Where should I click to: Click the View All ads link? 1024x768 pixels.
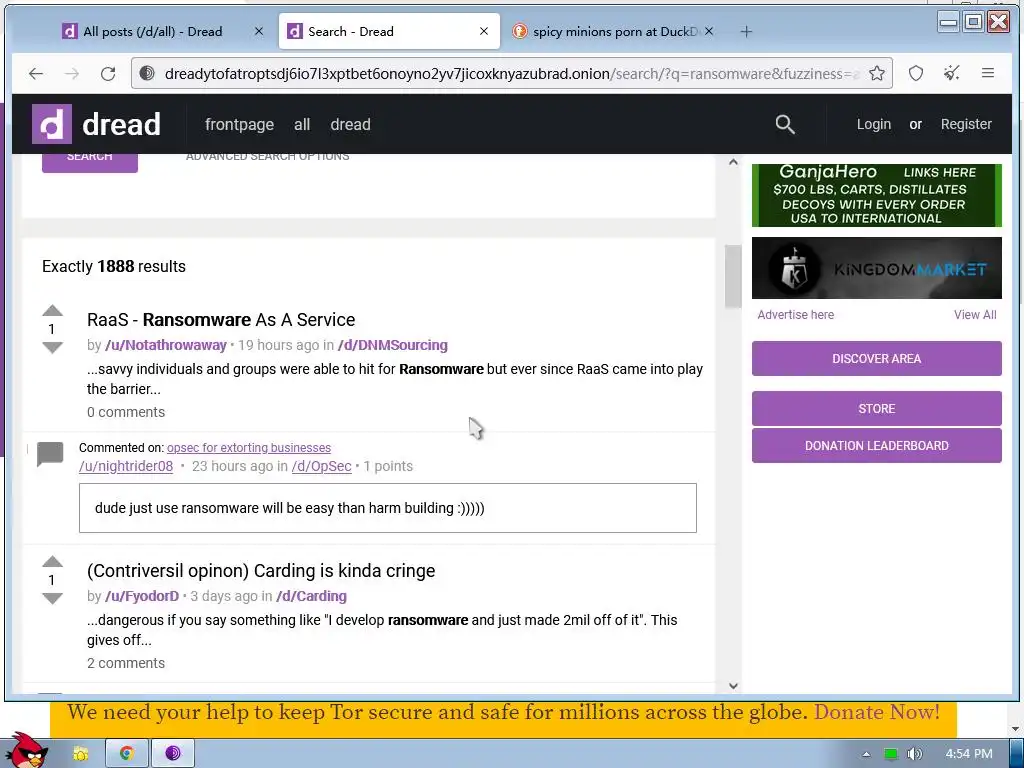[x=975, y=315]
